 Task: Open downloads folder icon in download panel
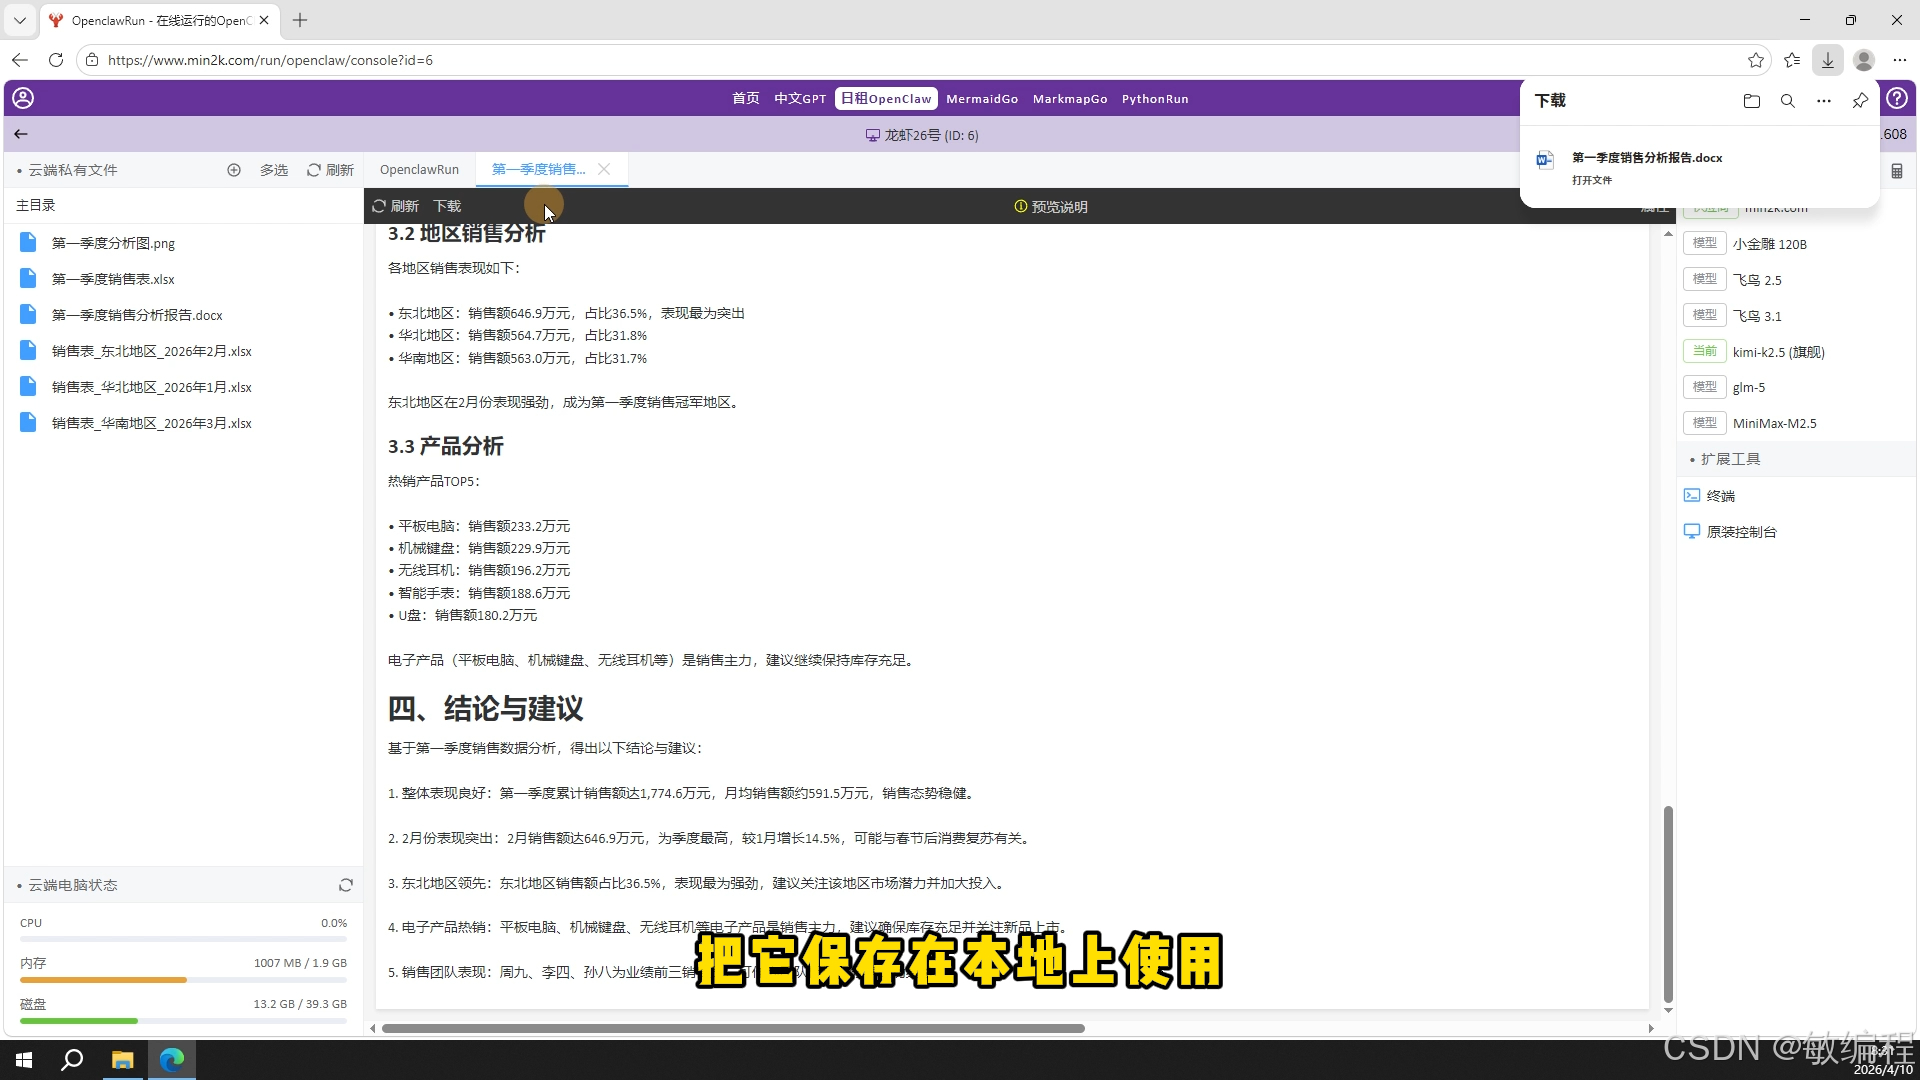[1751, 101]
